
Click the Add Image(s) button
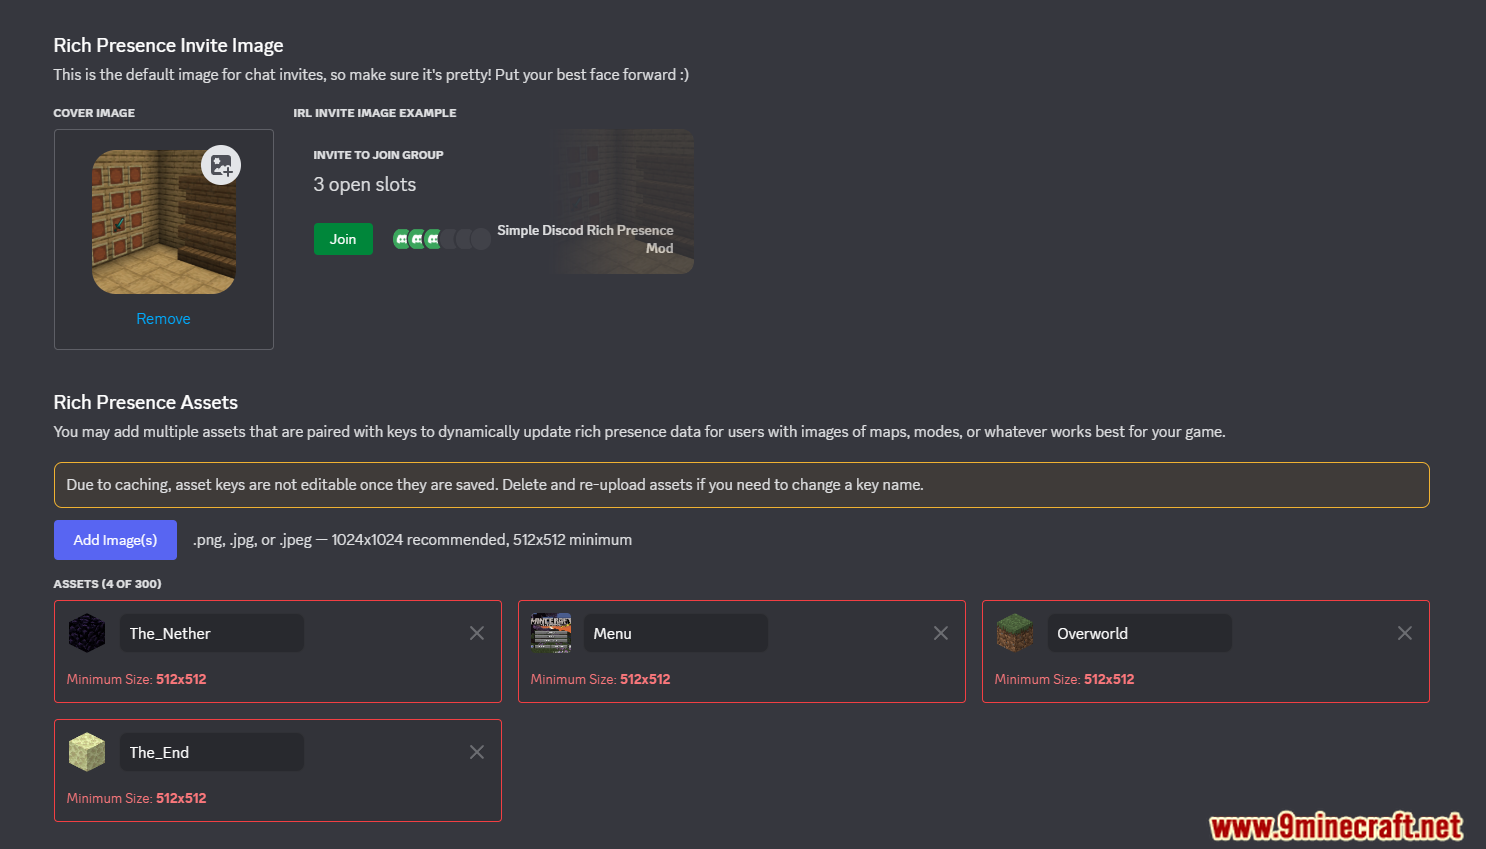click(x=115, y=540)
